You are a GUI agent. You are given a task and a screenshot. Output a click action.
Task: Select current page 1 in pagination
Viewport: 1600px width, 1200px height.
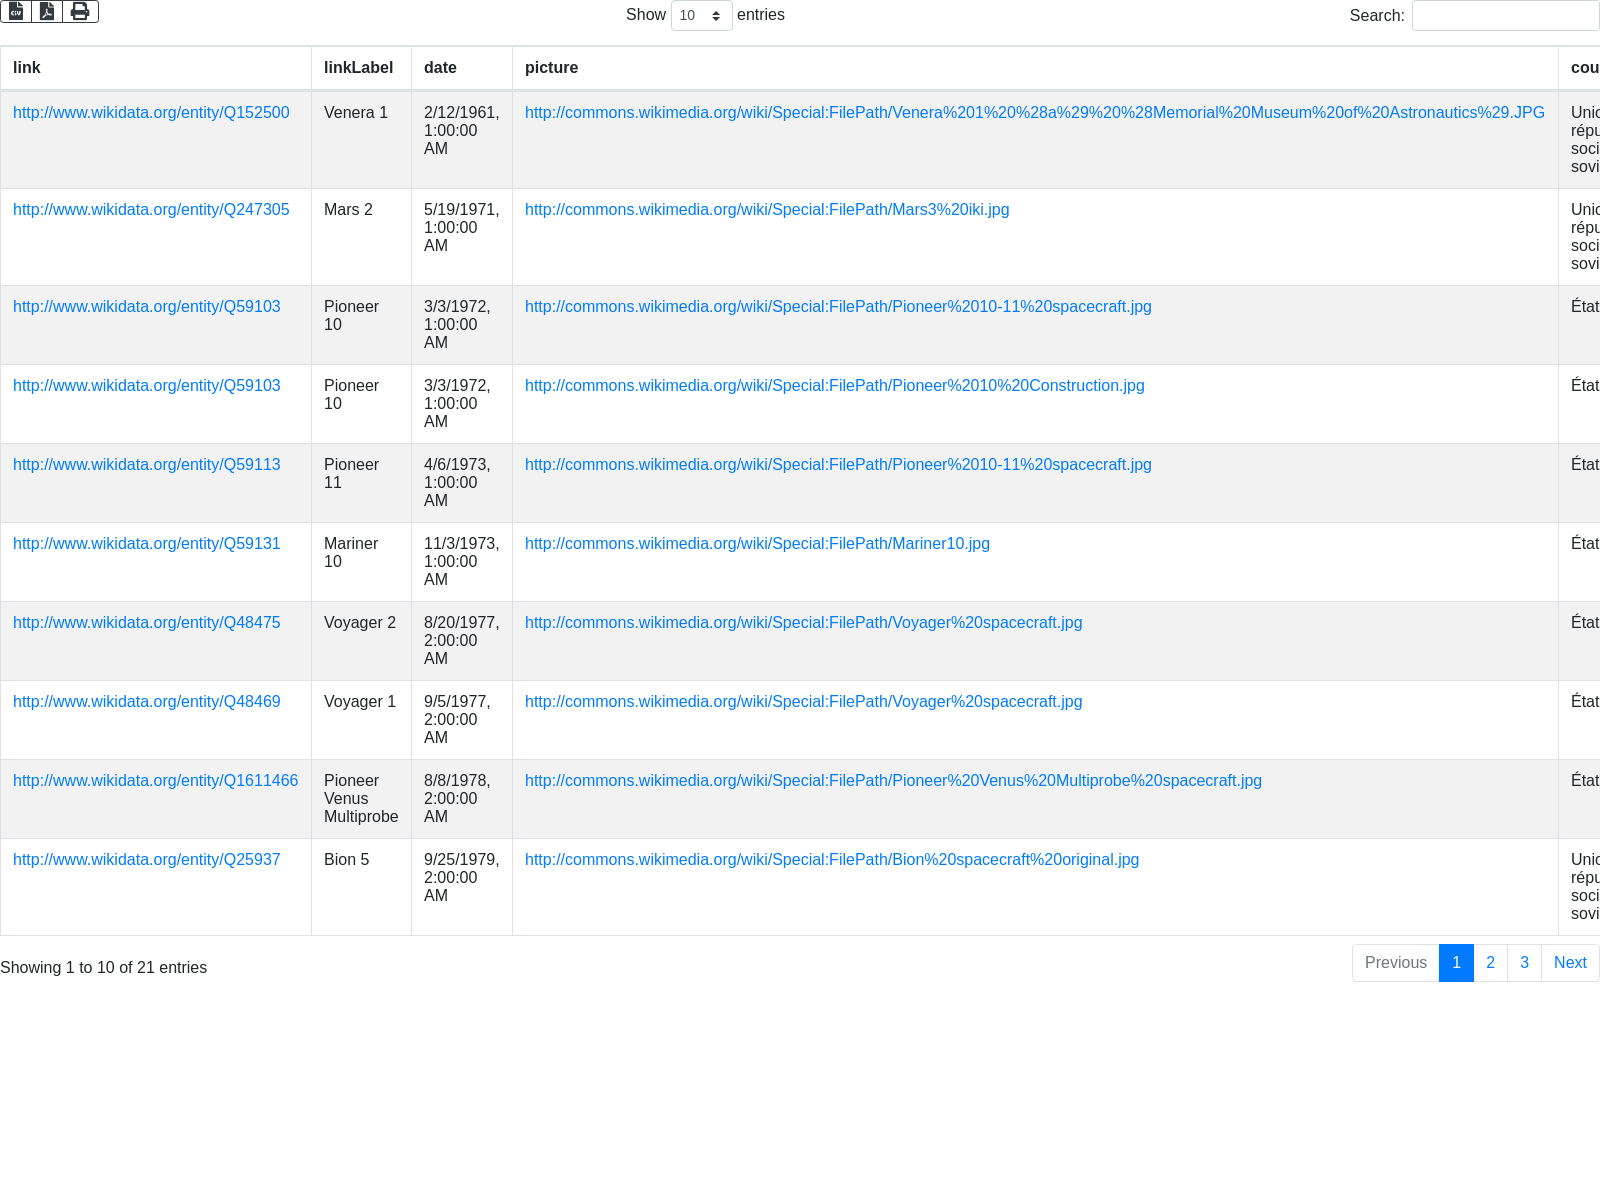(1456, 962)
